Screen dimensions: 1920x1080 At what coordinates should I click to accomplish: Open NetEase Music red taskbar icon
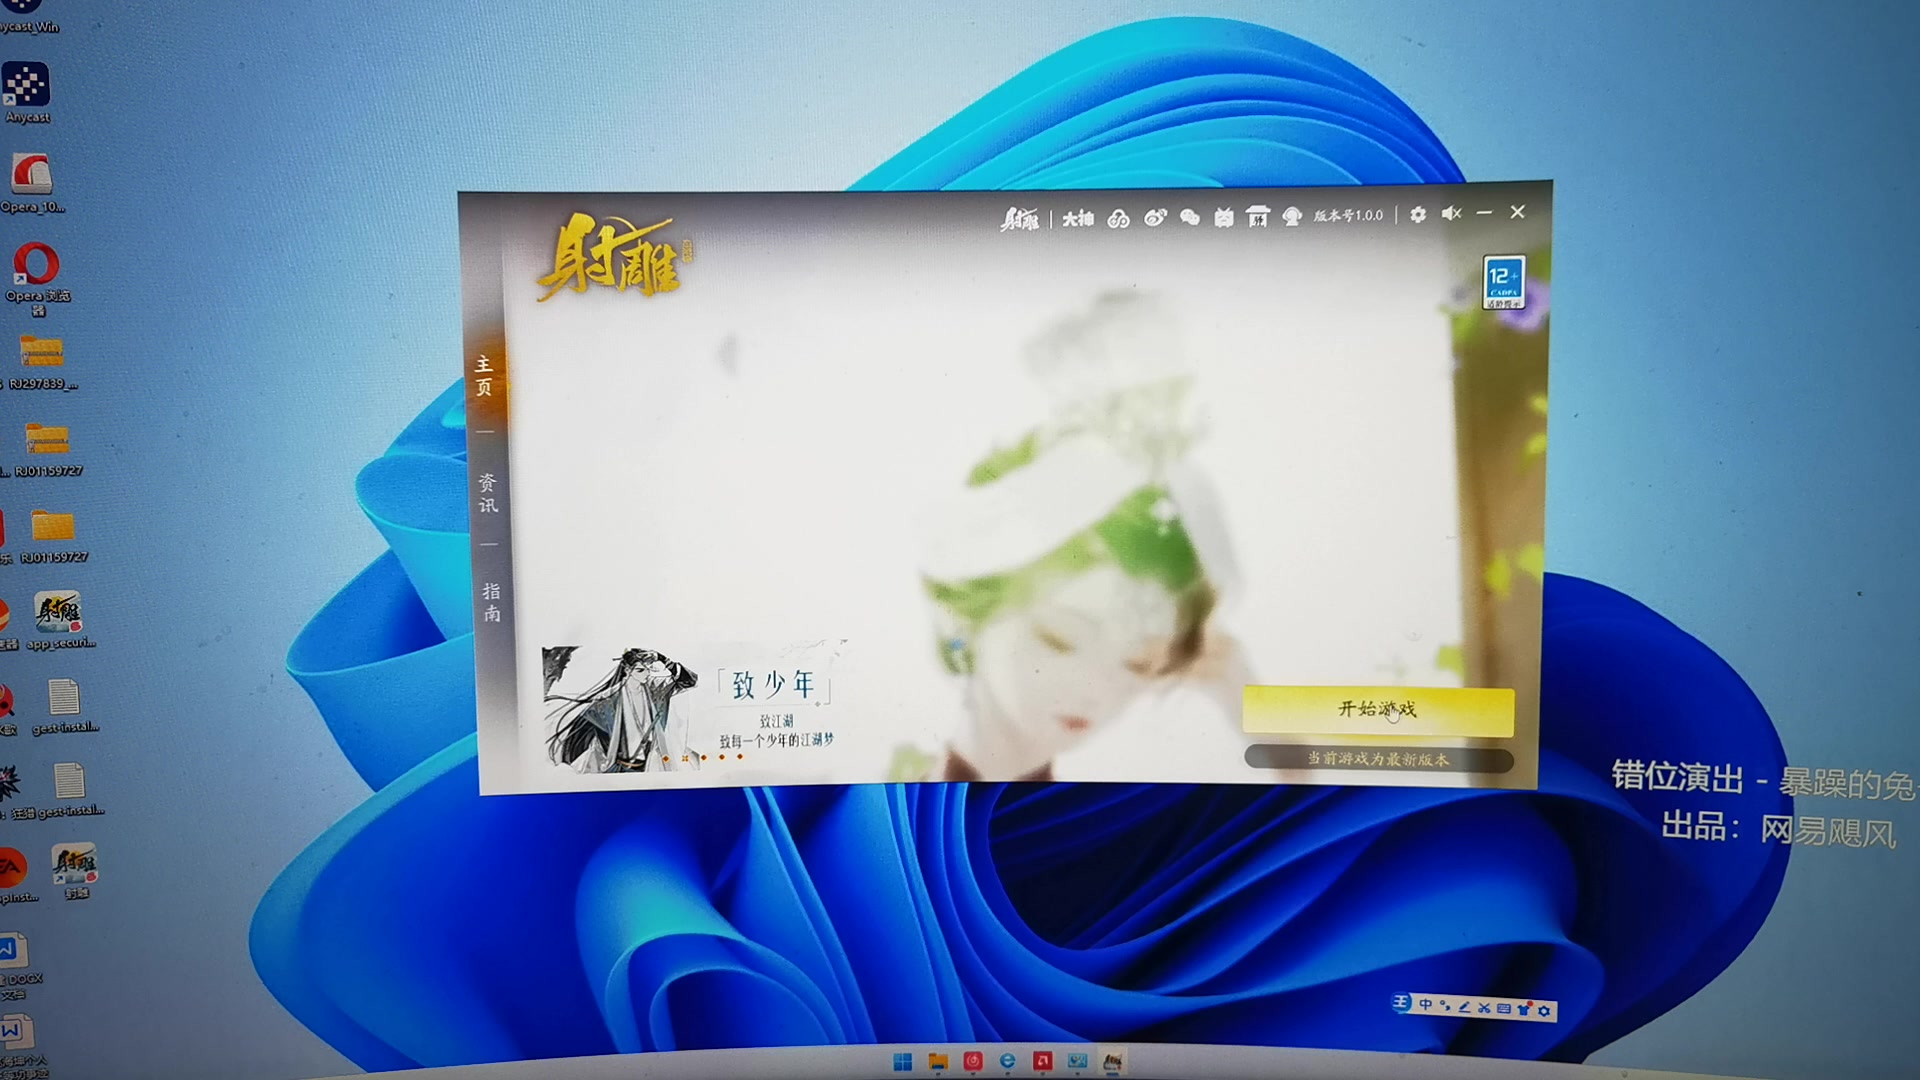pyautogui.click(x=972, y=1061)
